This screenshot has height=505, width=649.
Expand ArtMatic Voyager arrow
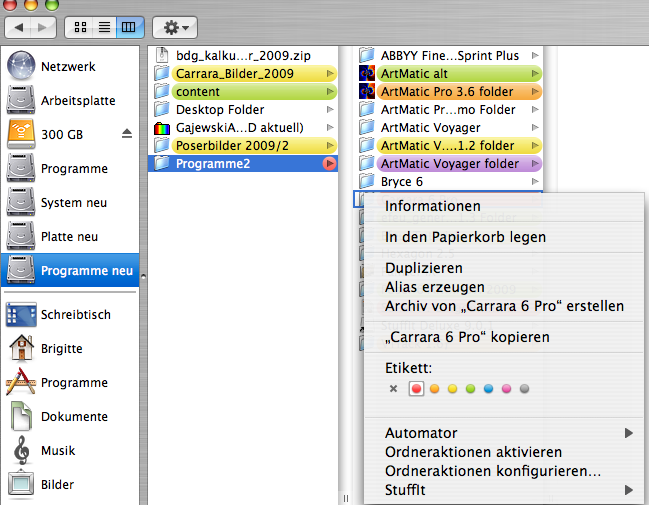click(x=535, y=127)
